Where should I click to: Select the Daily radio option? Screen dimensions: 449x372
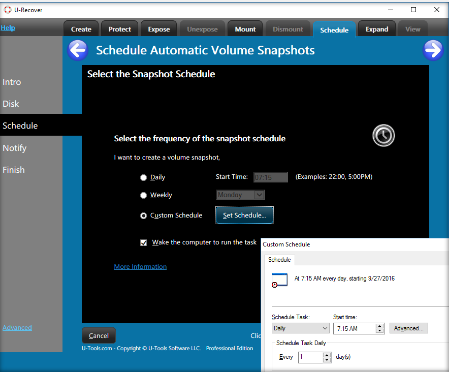click(143, 178)
